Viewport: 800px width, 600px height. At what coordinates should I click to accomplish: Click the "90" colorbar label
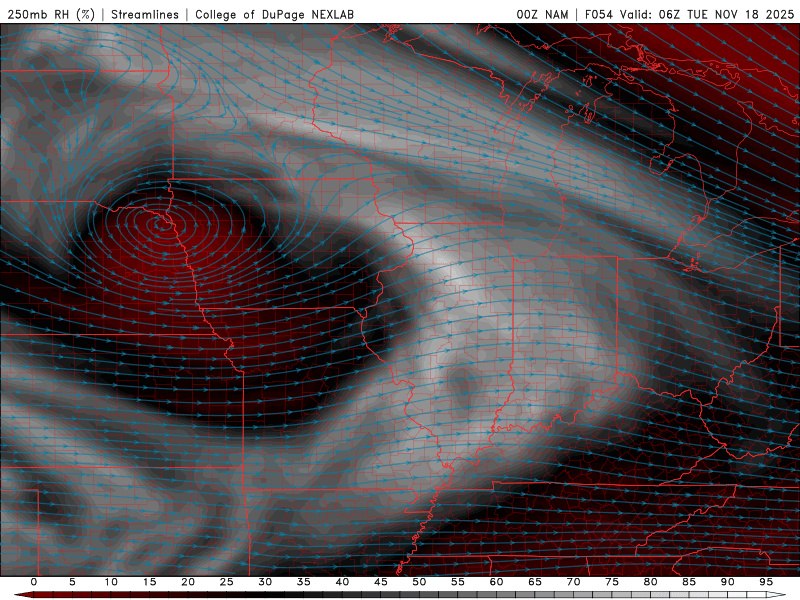(x=728, y=582)
